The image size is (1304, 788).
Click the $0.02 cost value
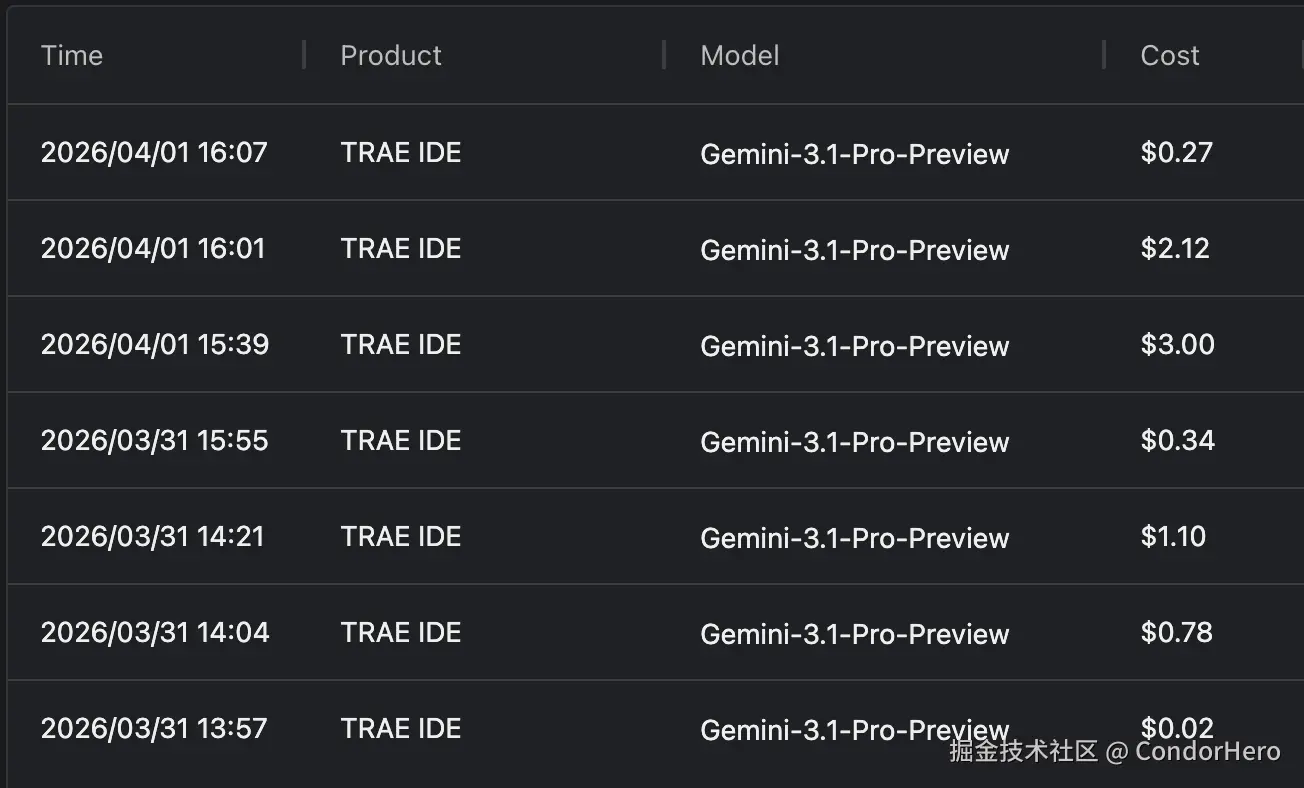1177,728
